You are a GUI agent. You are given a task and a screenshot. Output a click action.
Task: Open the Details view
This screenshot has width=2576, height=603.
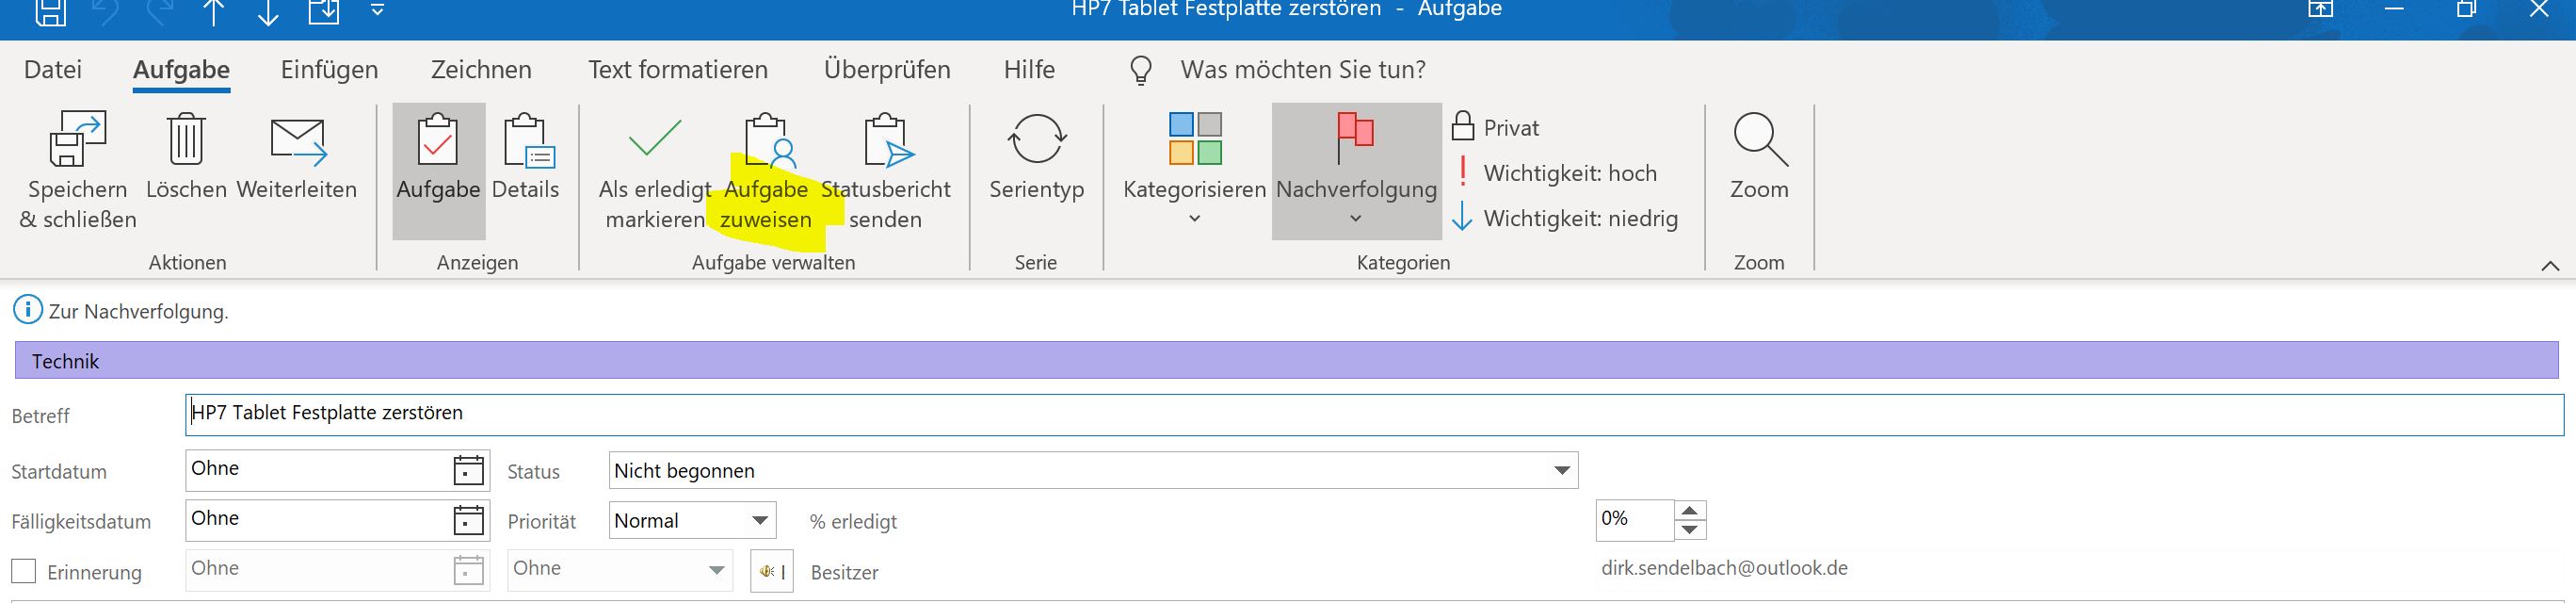pyautogui.click(x=526, y=158)
